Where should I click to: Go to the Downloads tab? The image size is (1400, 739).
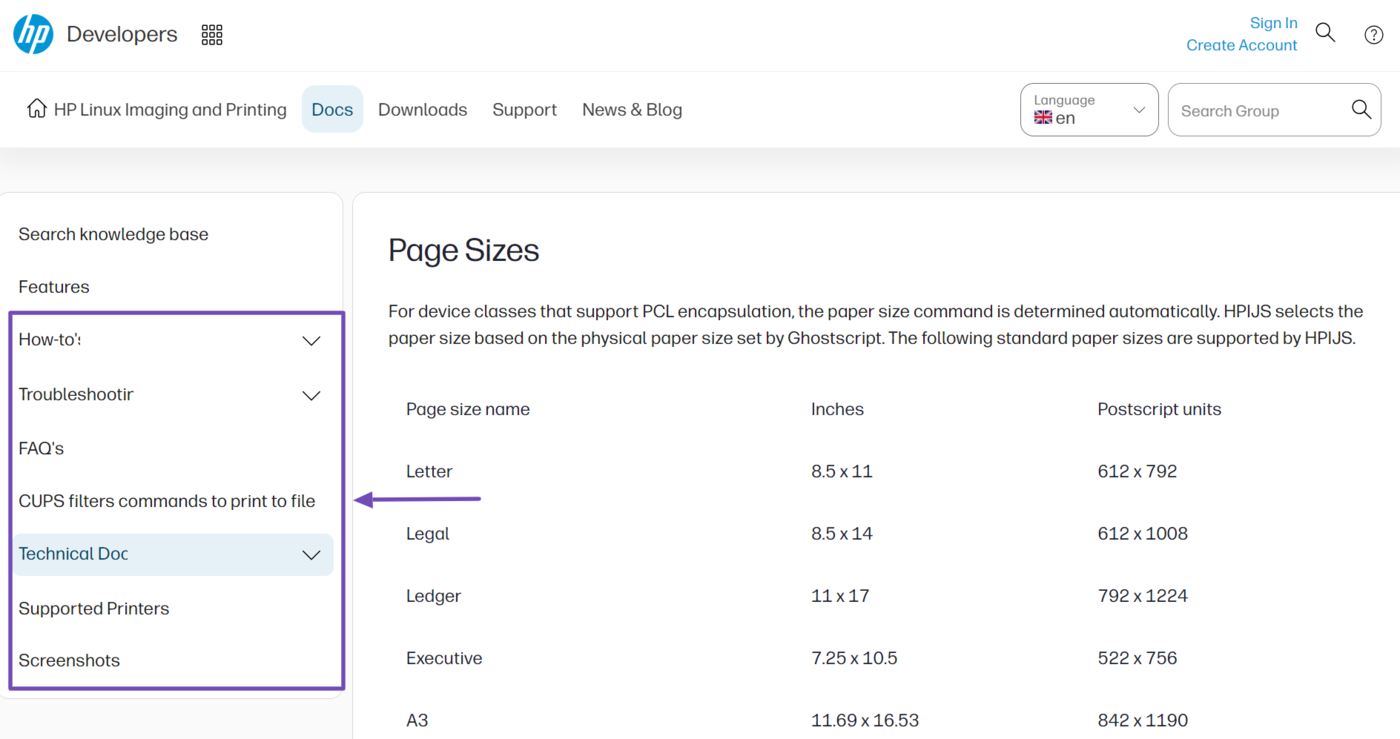click(422, 110)
